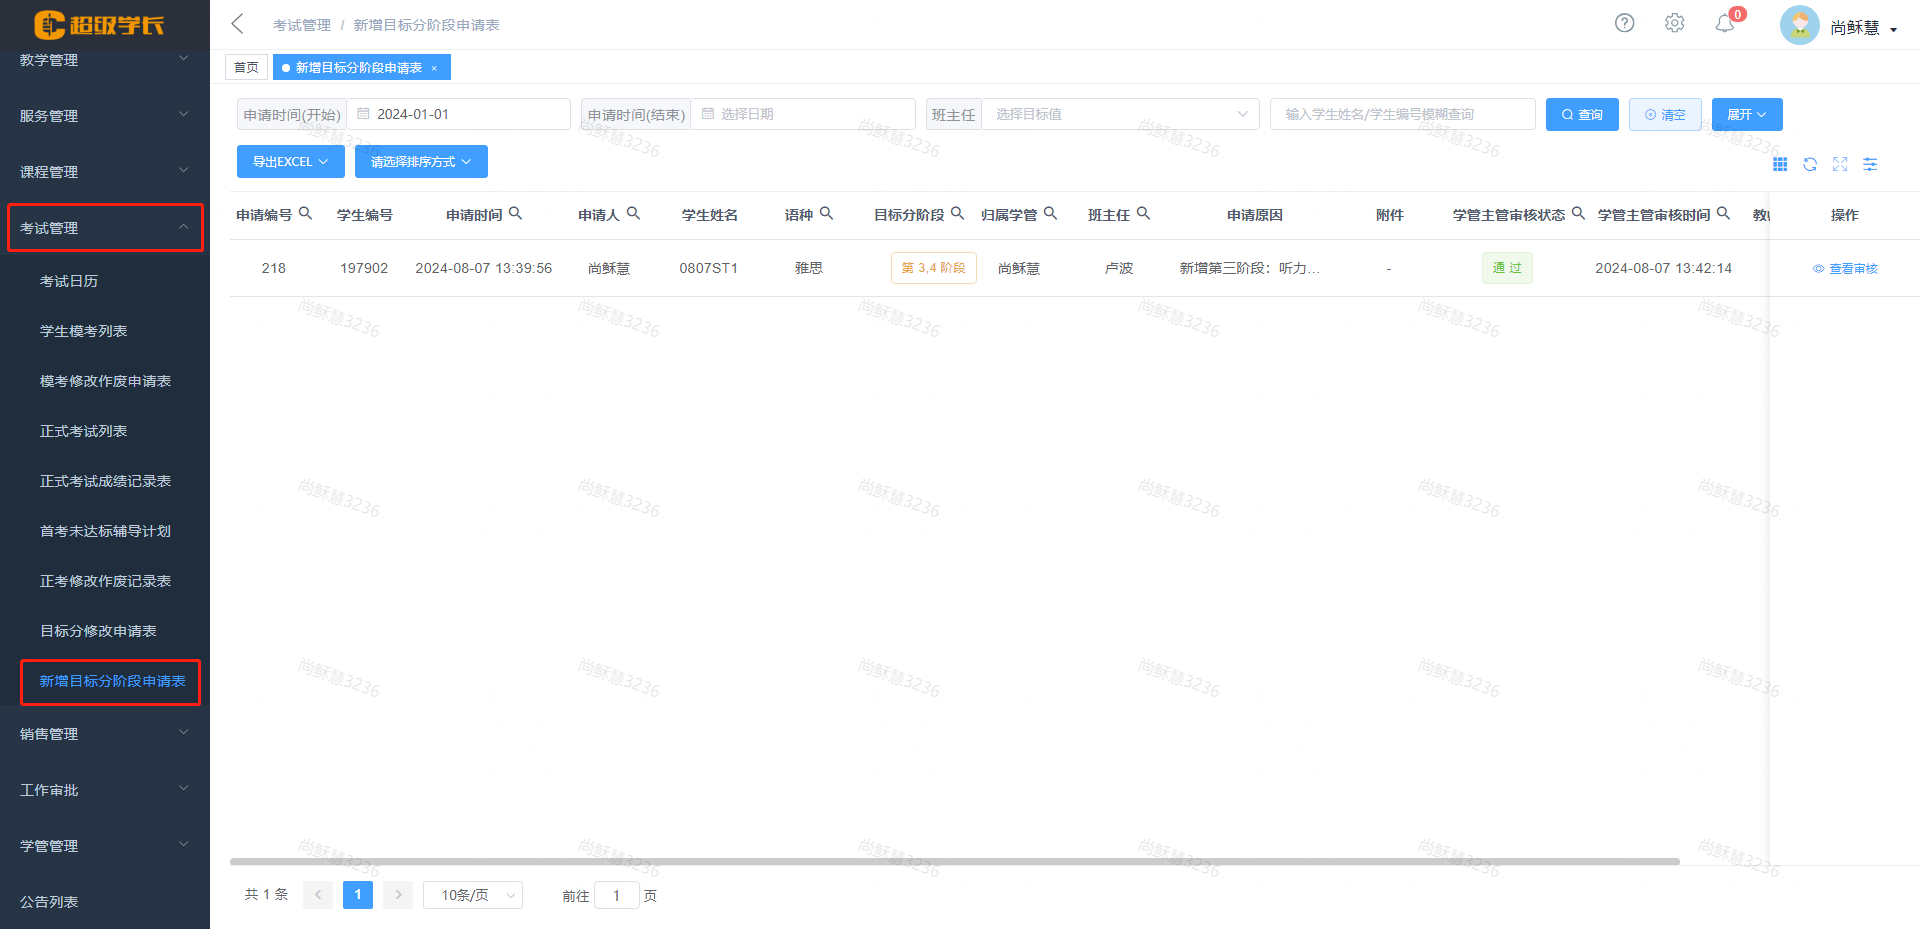Viewport: 1920px width, 929px height.
Task: Open the help question mark icon
Action: (x=1623, y=22)
